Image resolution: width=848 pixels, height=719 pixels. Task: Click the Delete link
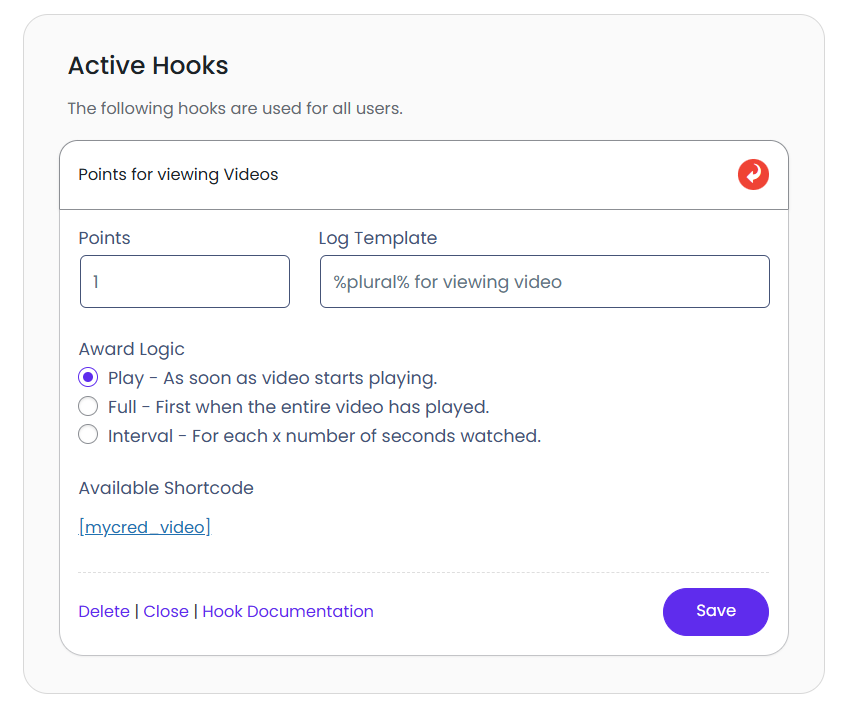104,611
